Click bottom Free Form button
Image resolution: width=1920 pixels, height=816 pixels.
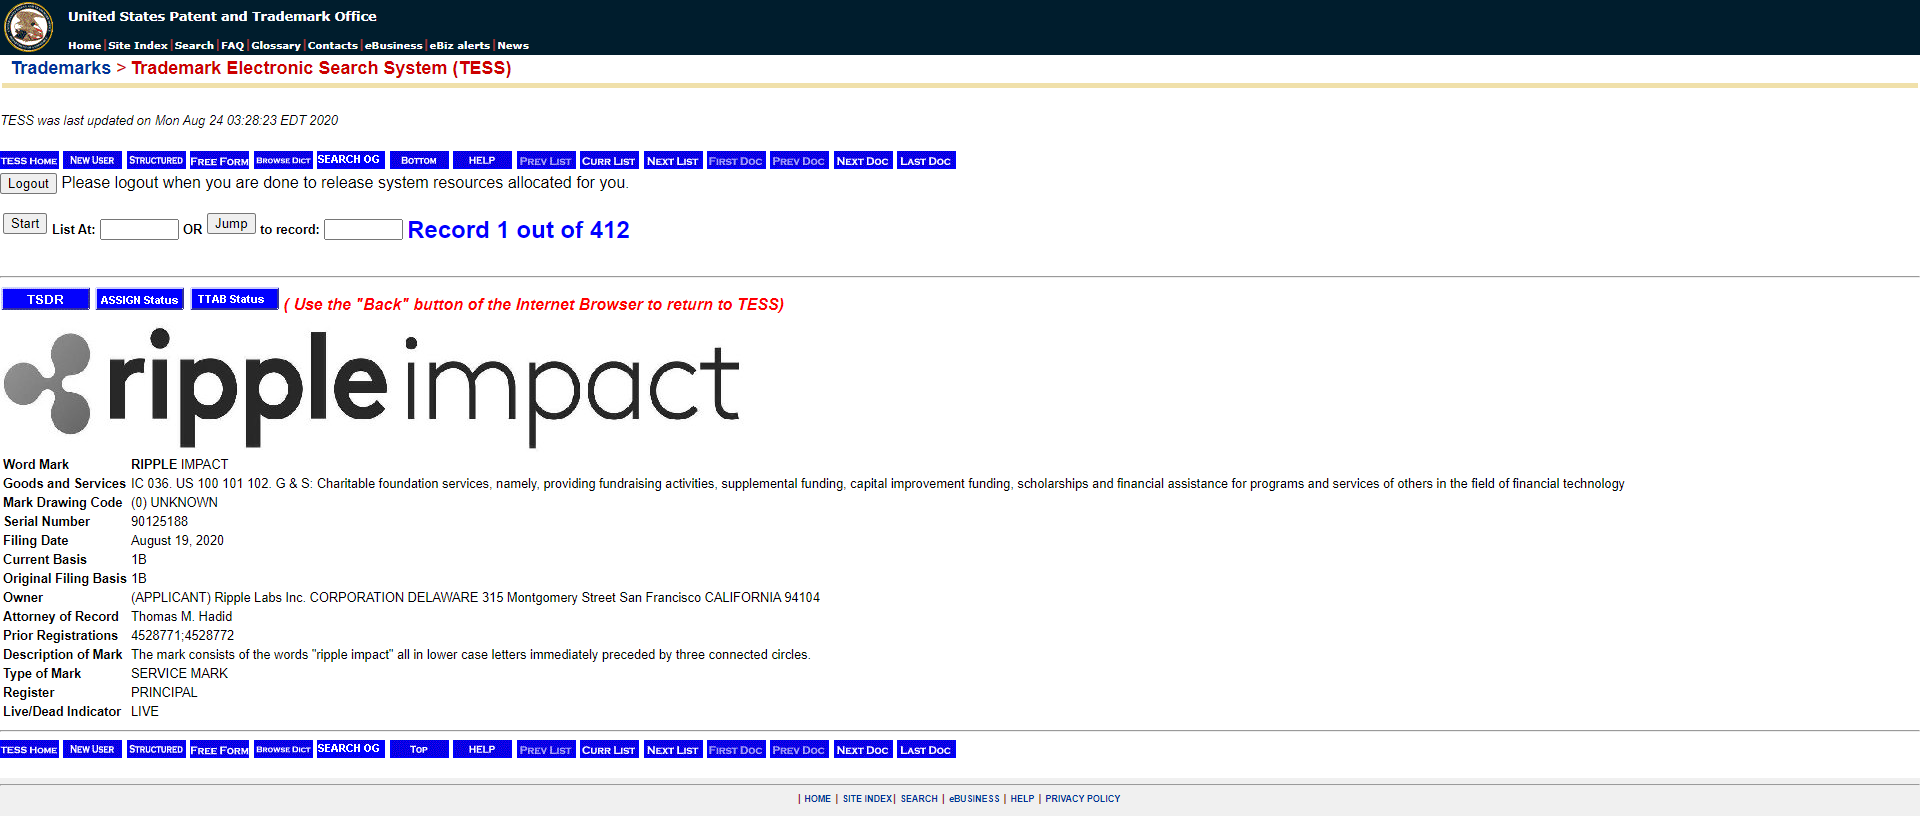(x=219, y=749)
